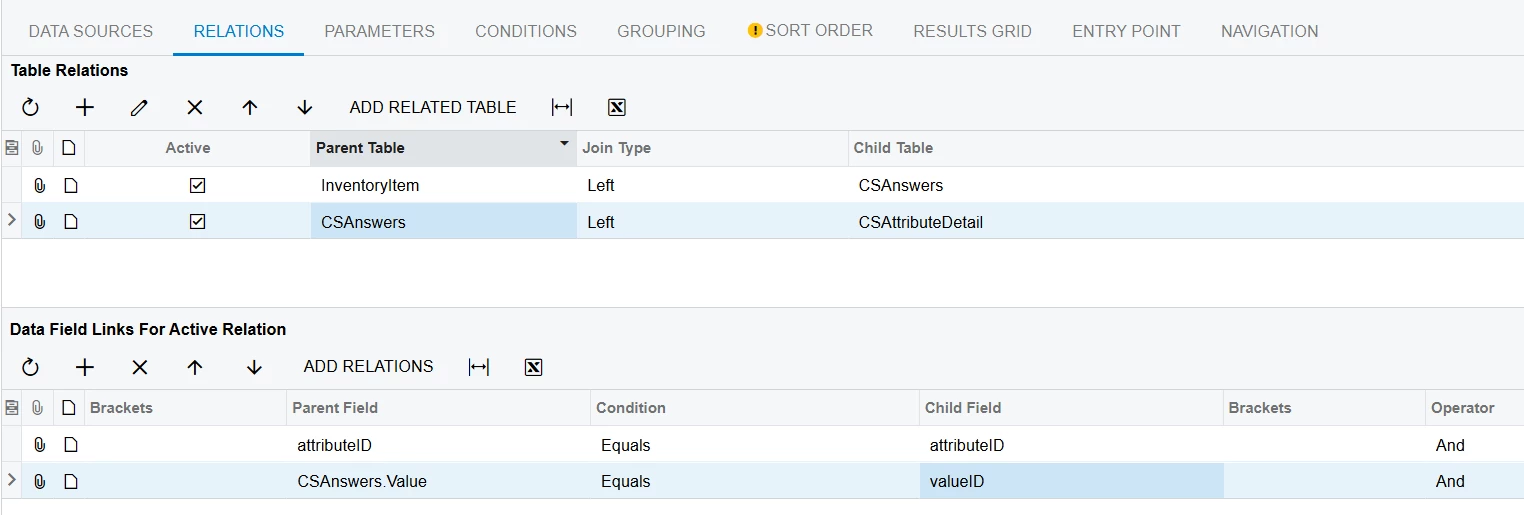
Task: Fit columns in Data Field Links grid
Action: (x=479, y=367)
